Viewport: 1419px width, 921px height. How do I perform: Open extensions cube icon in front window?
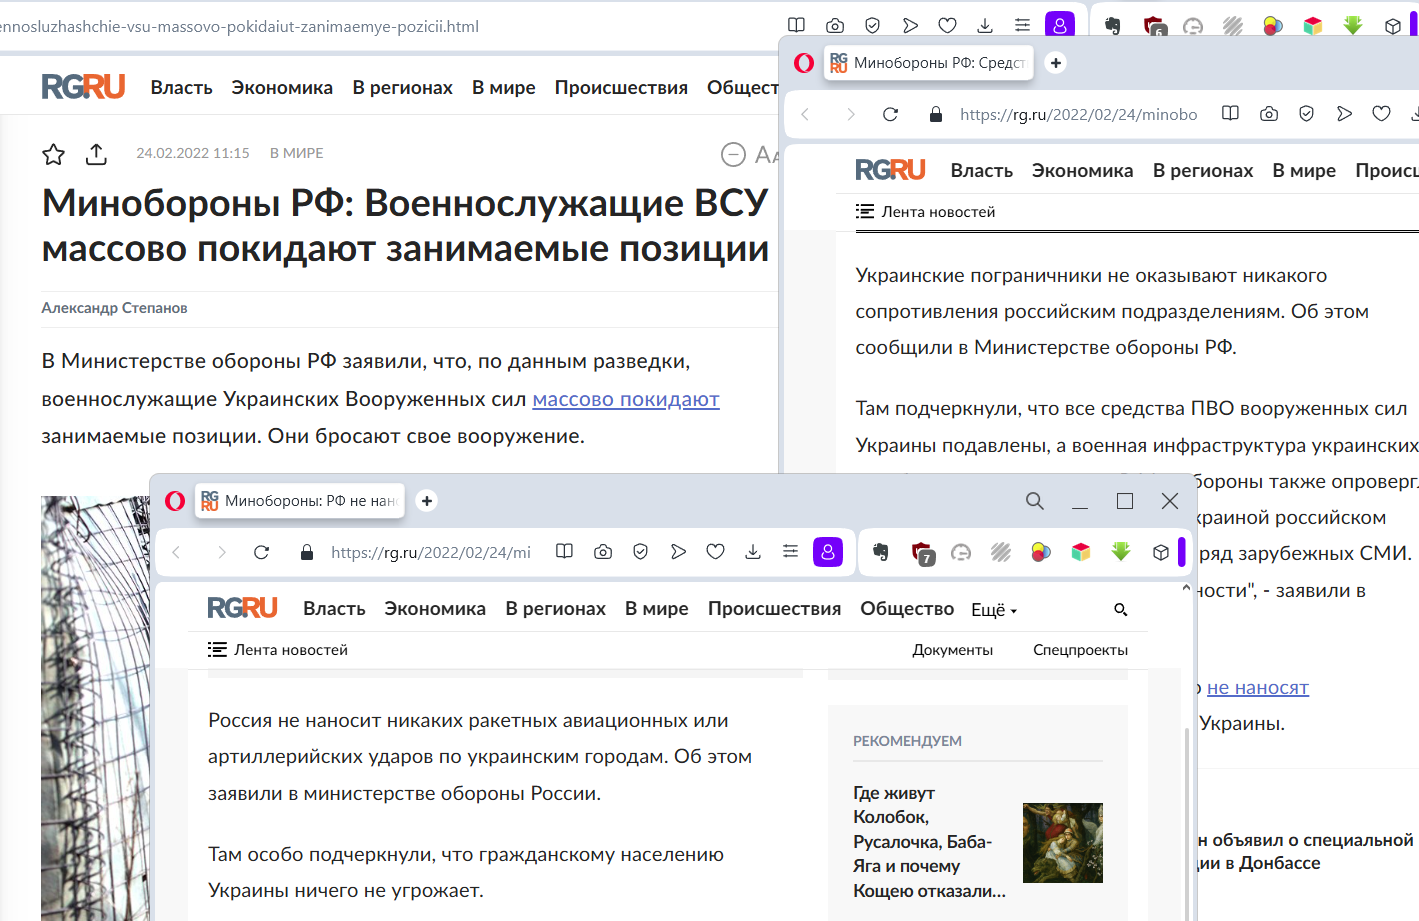pyautogui.click(x=1161, y=552)
